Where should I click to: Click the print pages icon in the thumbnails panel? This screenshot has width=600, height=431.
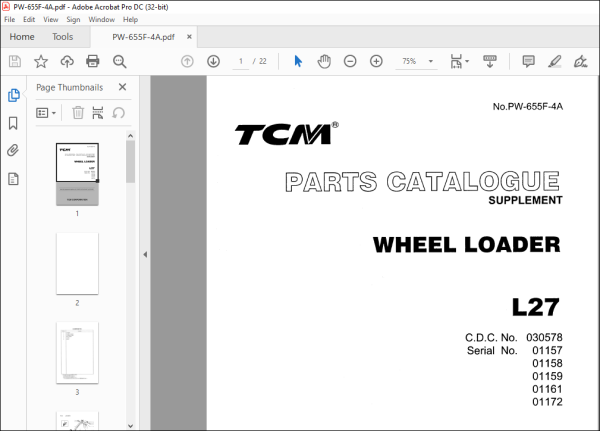click(98, 113)
